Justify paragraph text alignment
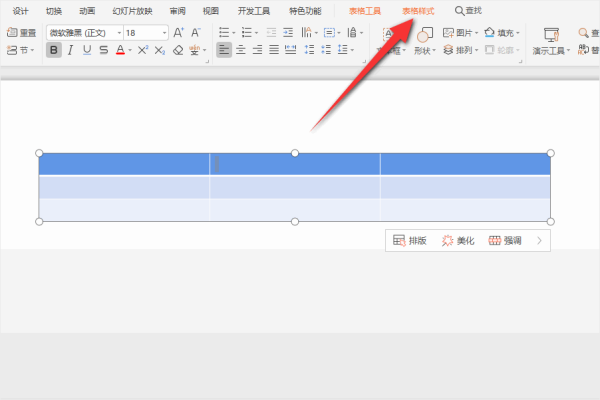This screenshot has width=600, height=400. coord(274,50)
